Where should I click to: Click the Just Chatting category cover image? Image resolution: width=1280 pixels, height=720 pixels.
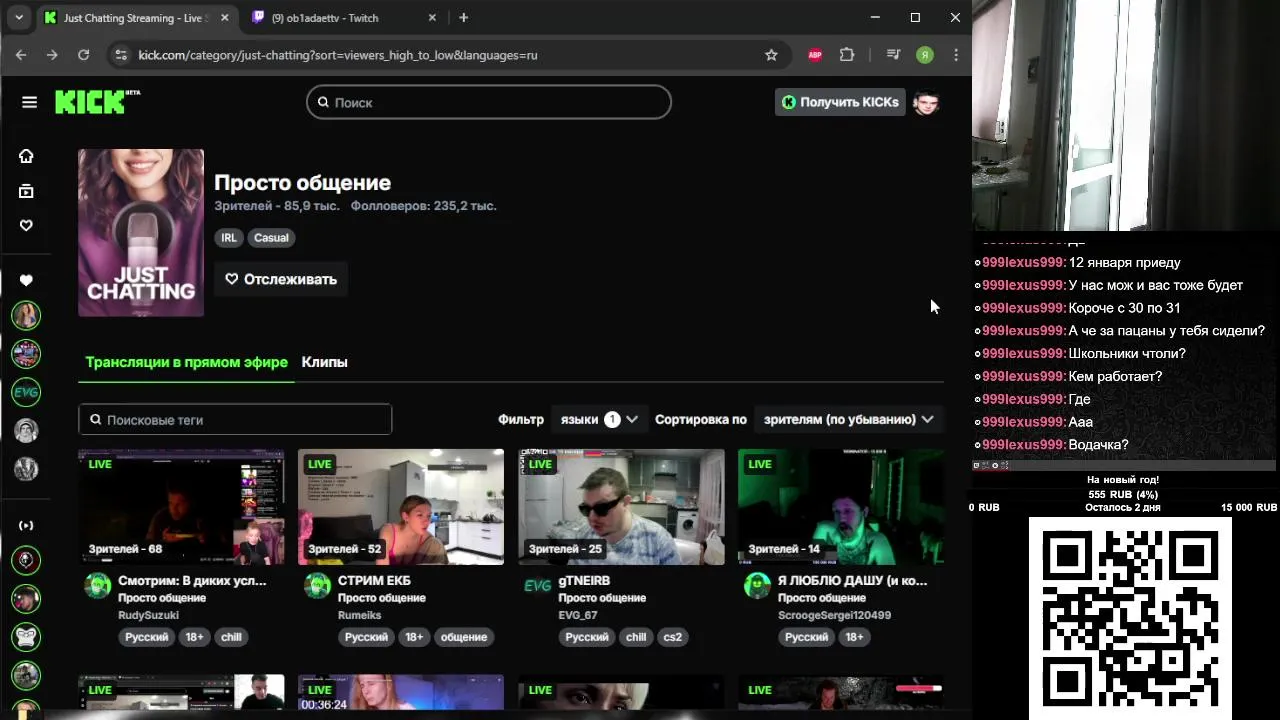[x=141, y=233]
